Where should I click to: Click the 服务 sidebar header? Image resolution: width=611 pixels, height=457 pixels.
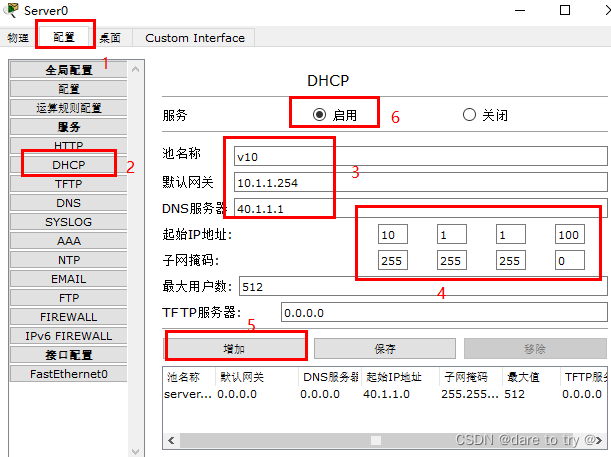click(x=69, y=127)
